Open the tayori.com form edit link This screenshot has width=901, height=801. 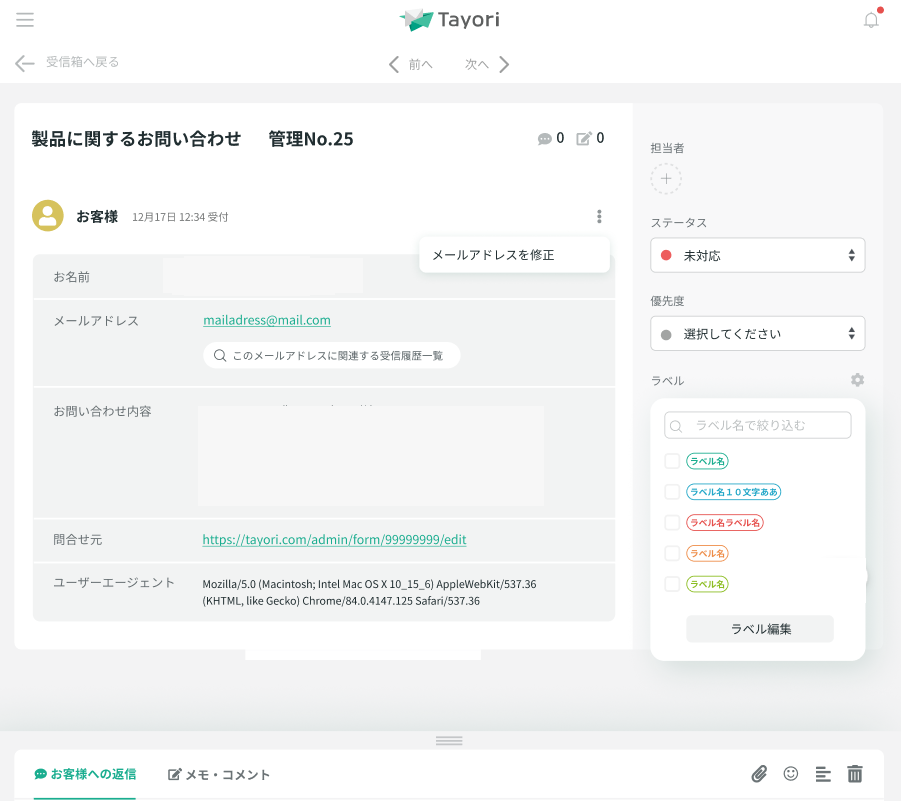334,540
